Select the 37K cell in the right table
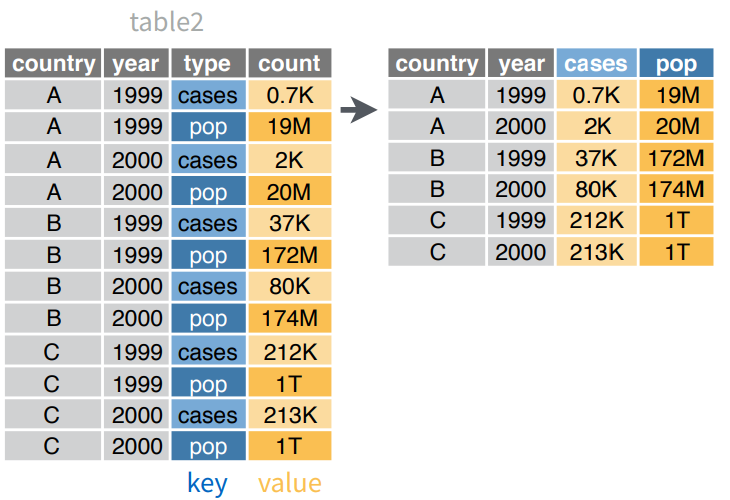This screenshot has width=730, height=500. coord(596,158)
